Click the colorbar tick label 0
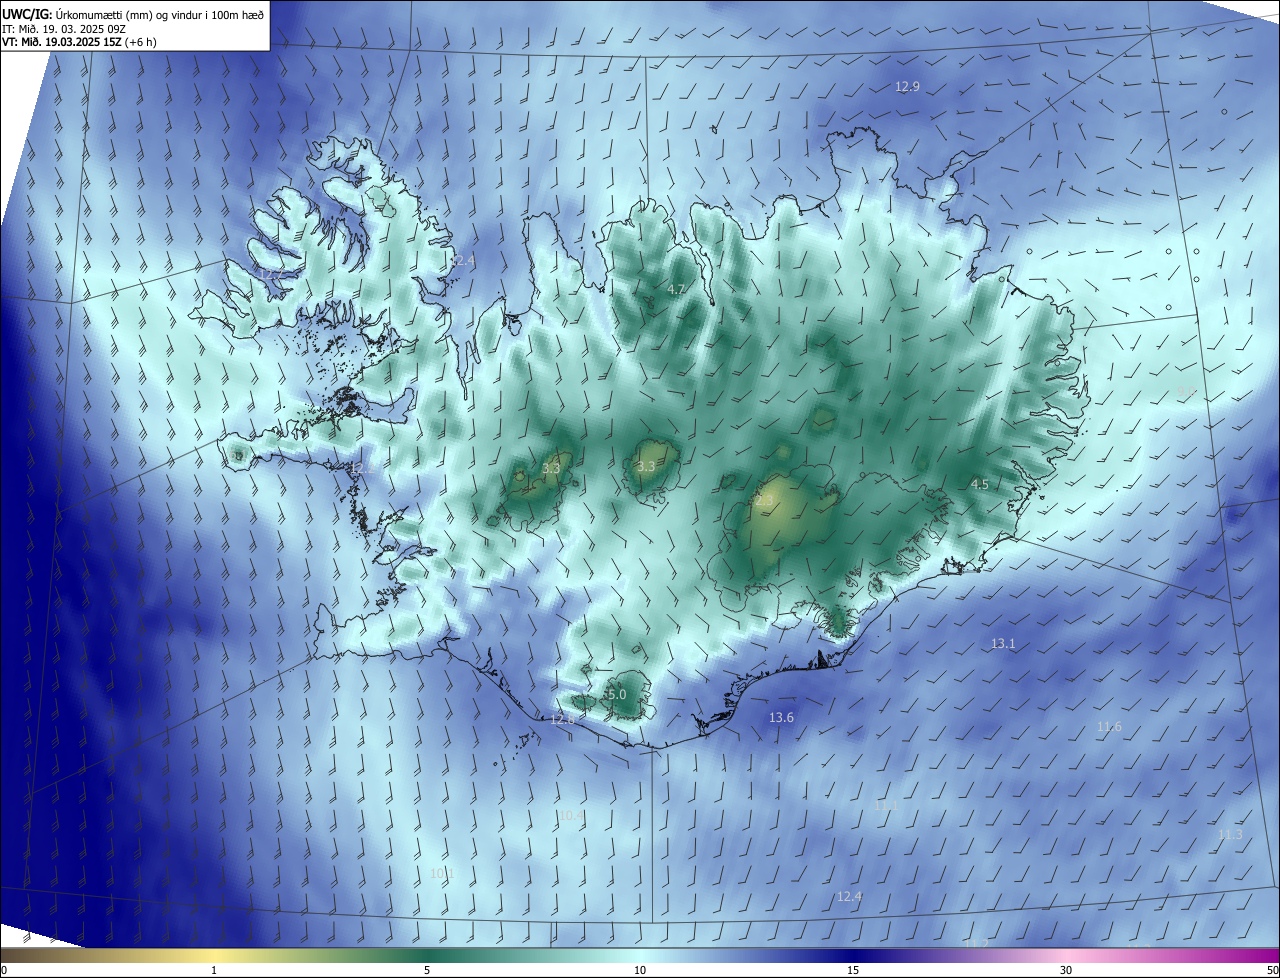Image resolution: width=1280 pixels, height=978 pixels. tap(4, 970)
